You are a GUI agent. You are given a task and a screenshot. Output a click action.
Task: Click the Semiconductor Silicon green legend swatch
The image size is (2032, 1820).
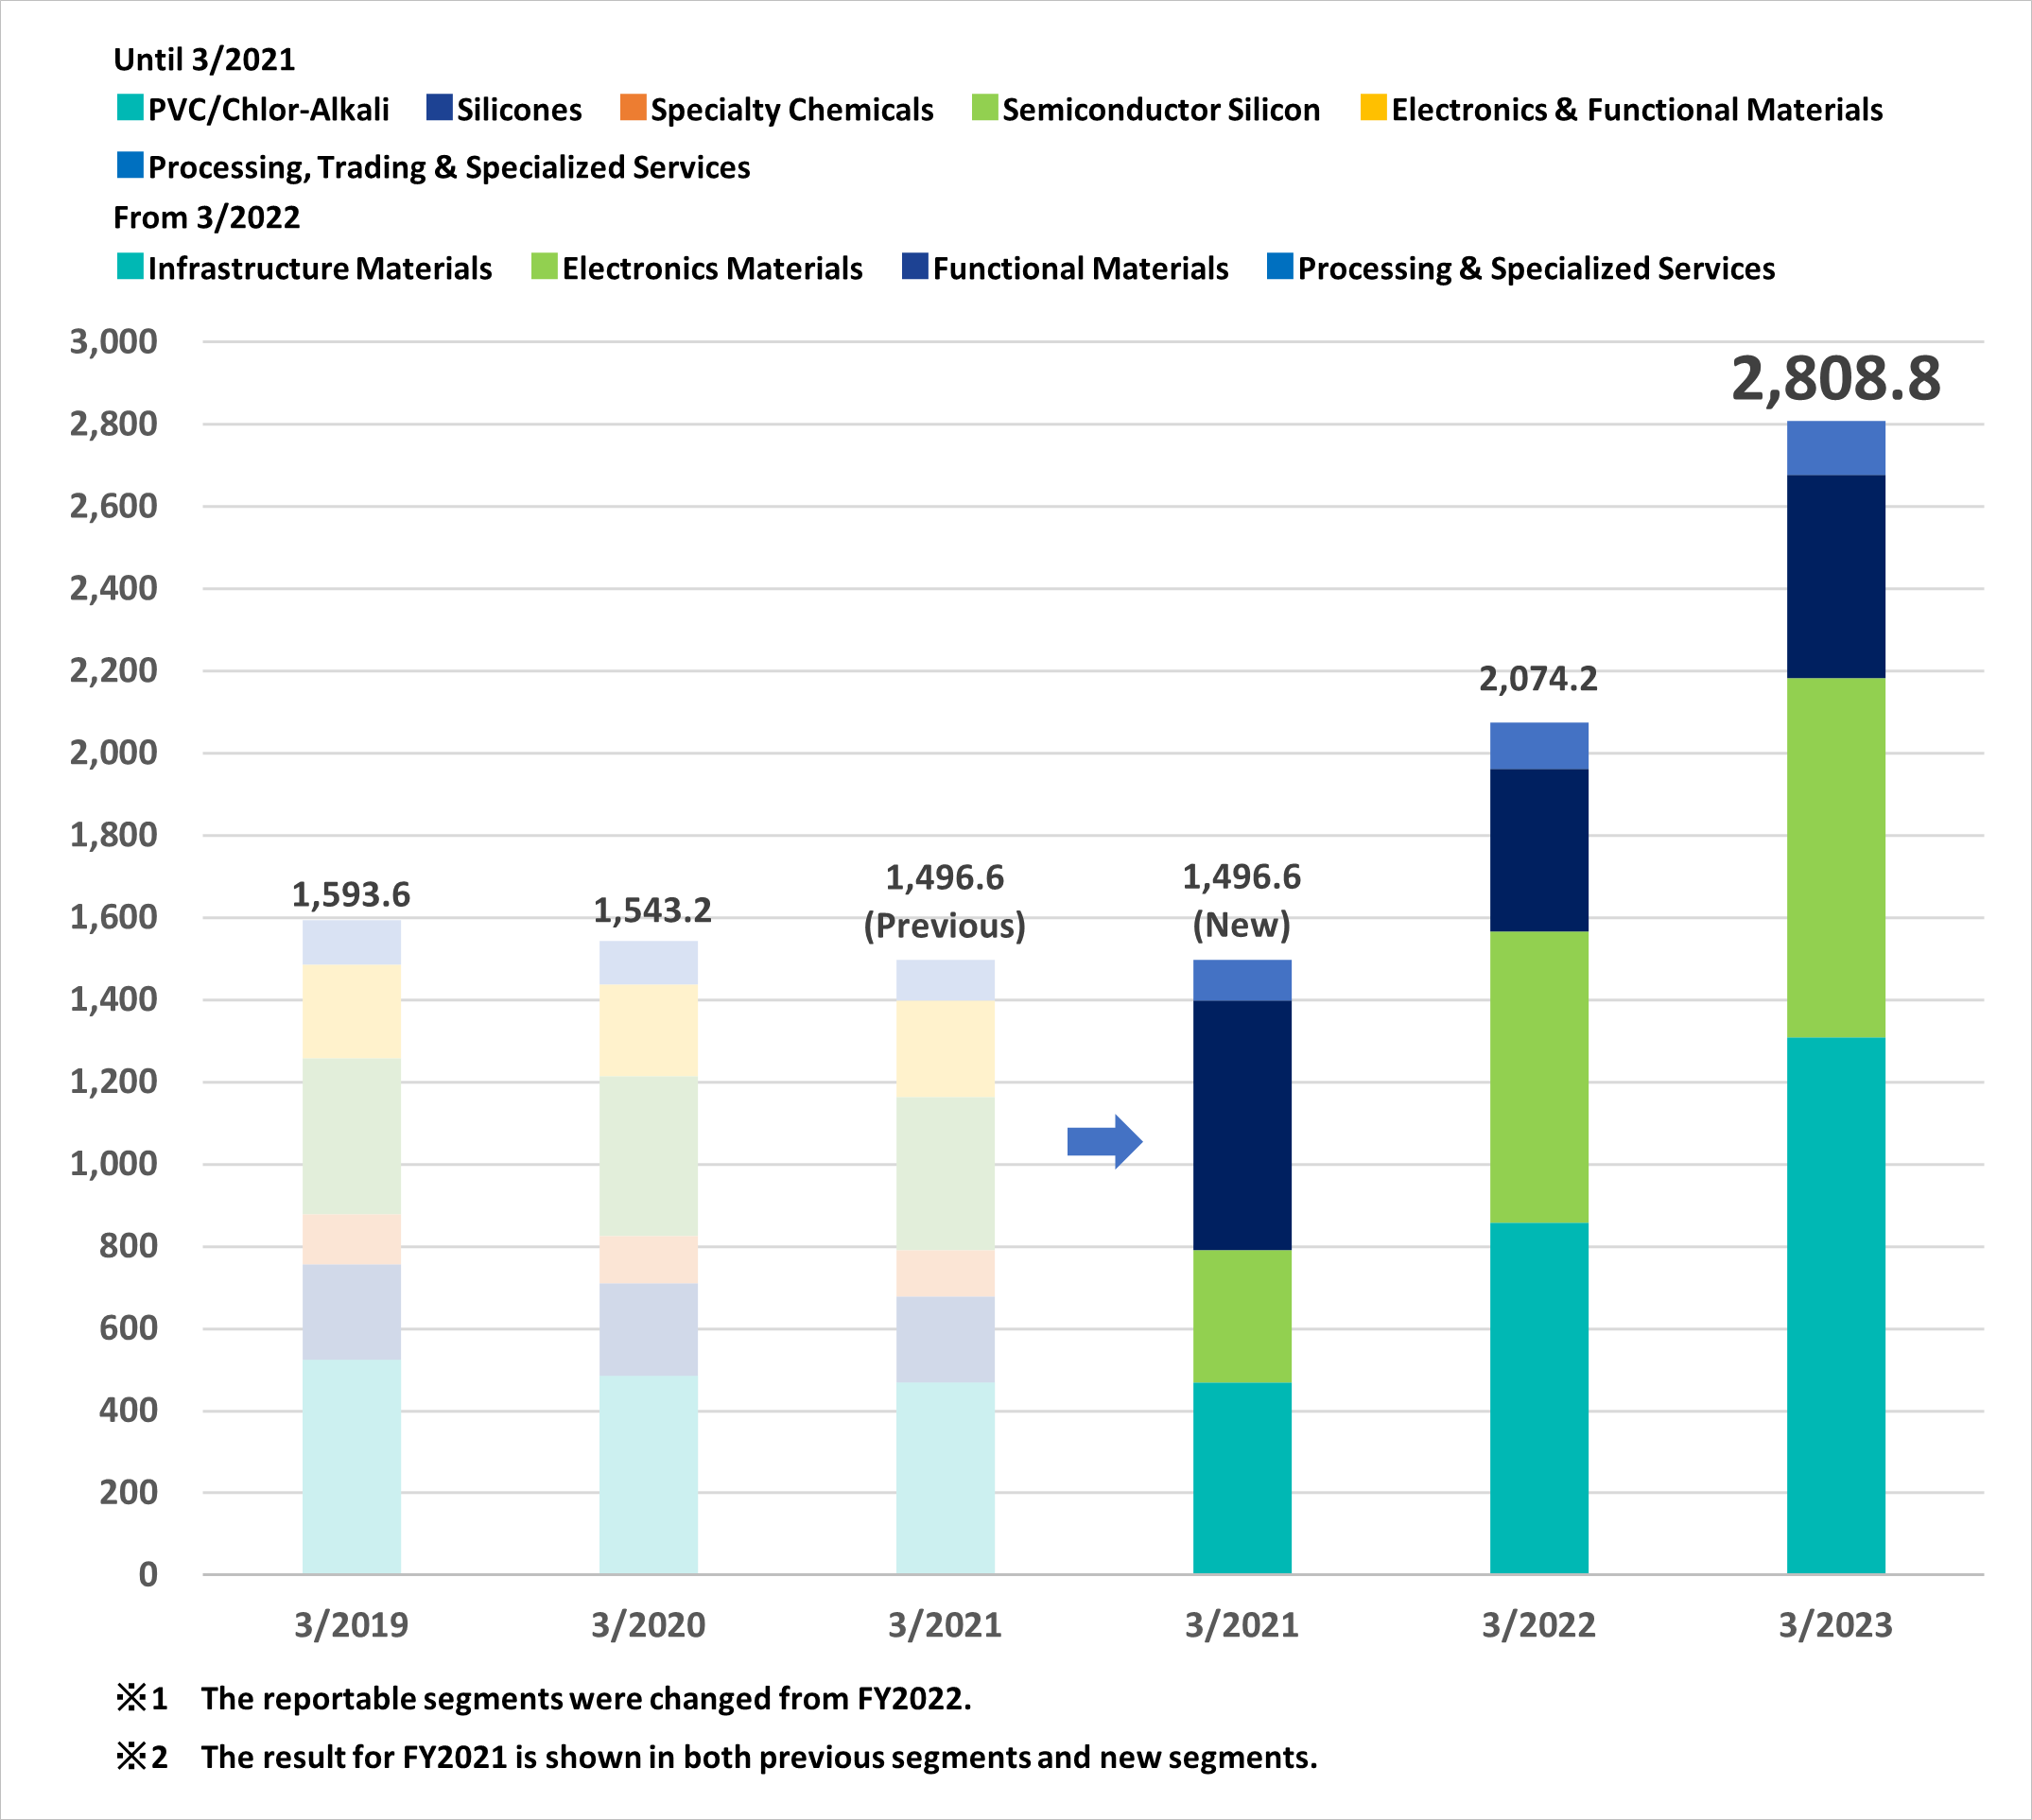coord(985,107)
